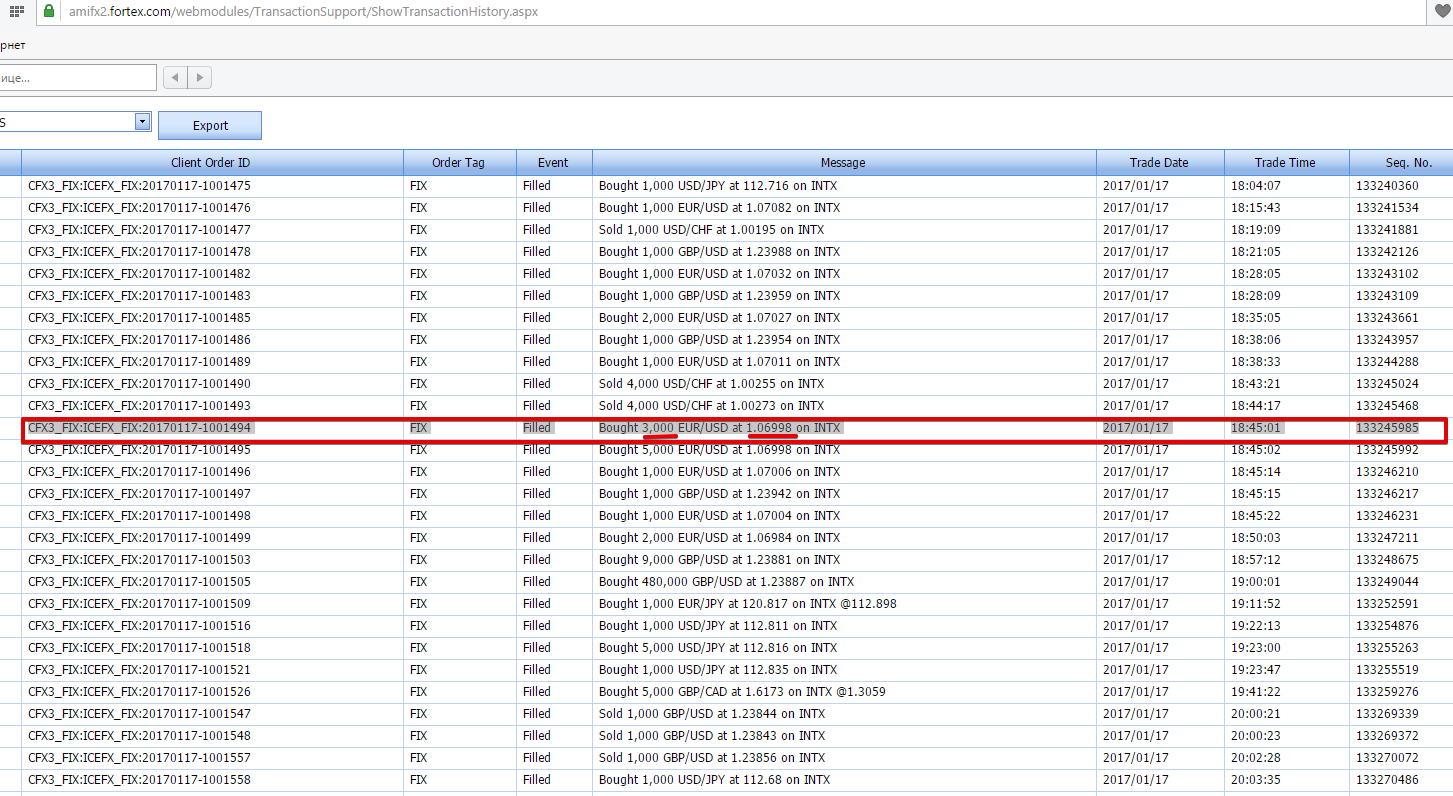Screen dimensions: 1453x796
Task: Click trade time 20:03:35
Action: click(1256, 780)
